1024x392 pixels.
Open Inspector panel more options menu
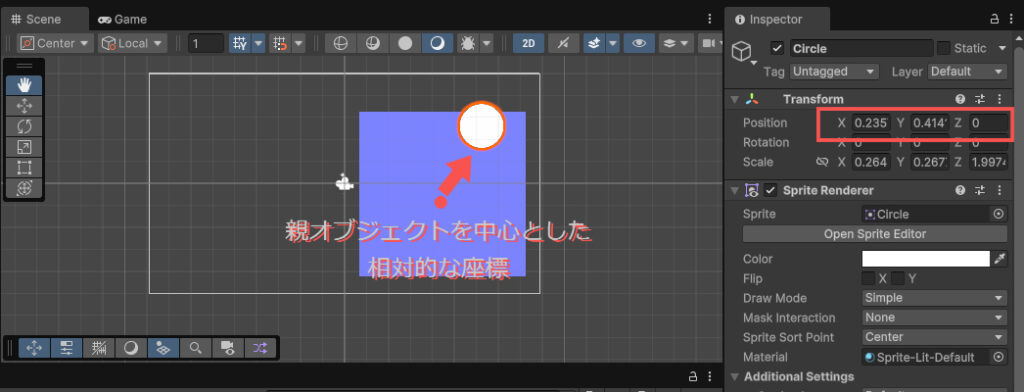(1012, 20)
